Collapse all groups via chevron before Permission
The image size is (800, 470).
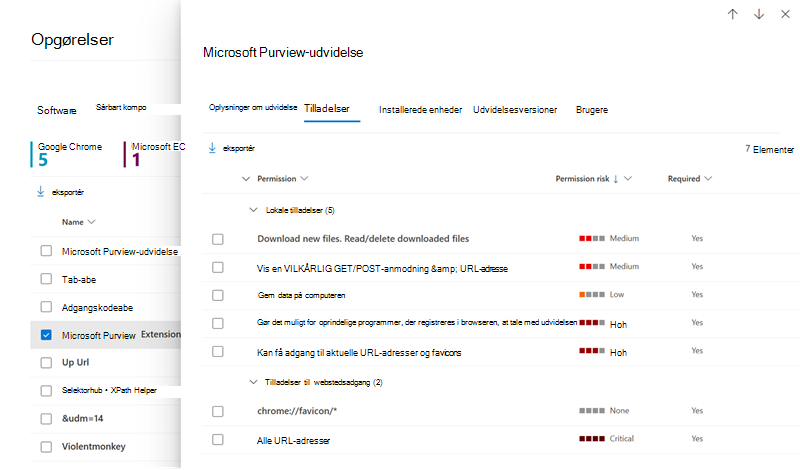point(246,179)
